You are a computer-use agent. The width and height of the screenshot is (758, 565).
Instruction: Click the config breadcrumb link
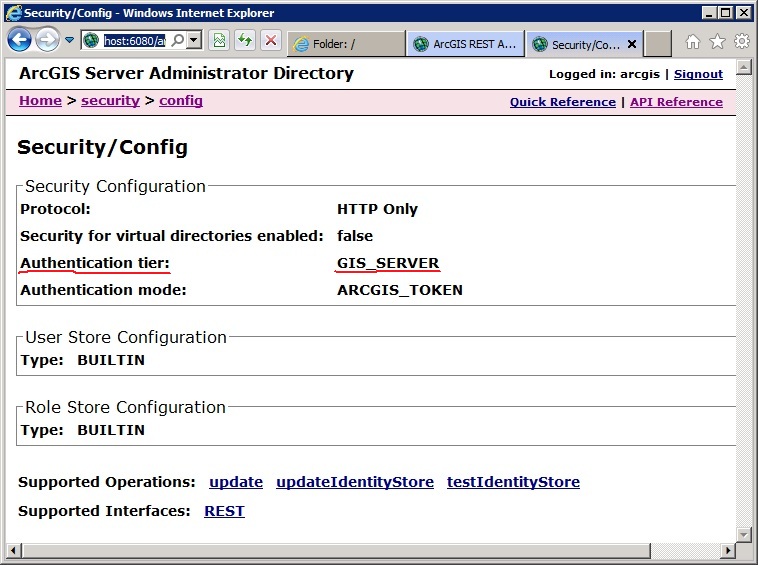(181, 101)
